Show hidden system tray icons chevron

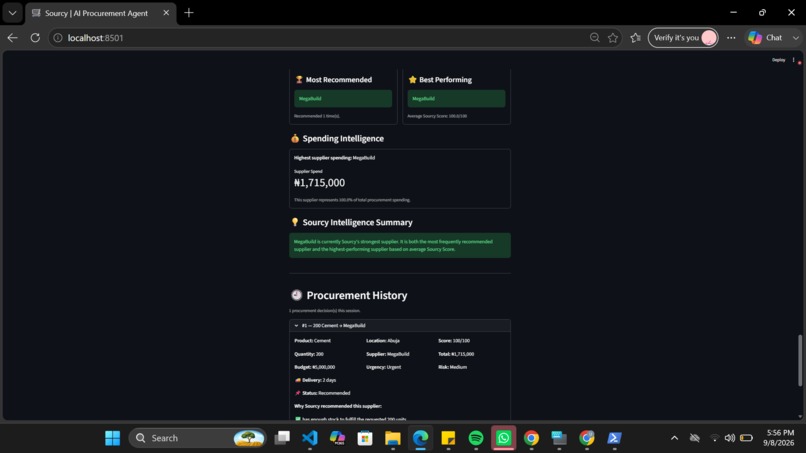674,438
